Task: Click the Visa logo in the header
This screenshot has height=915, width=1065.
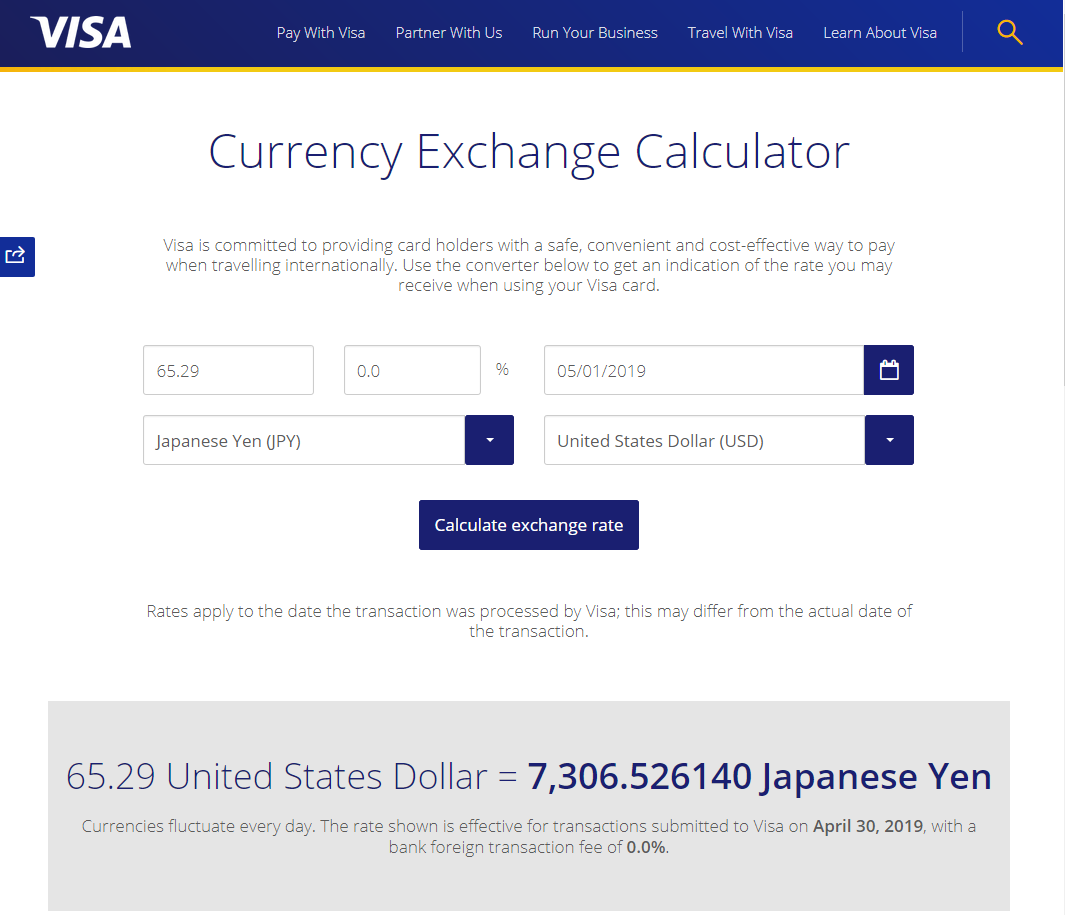Action: point(81,33)
